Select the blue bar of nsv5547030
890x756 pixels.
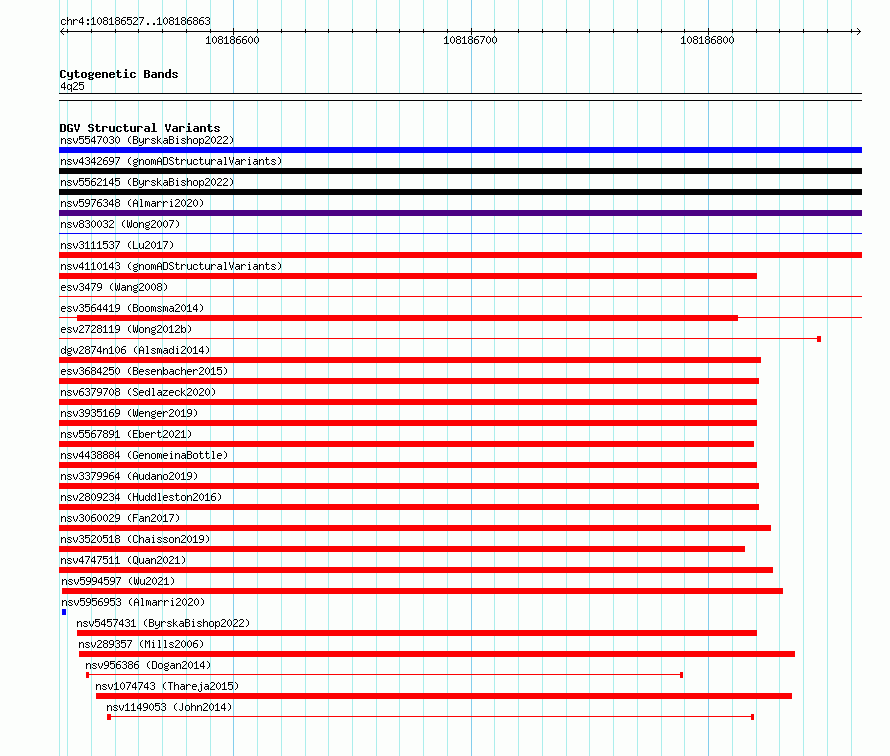tap(460, 150)
